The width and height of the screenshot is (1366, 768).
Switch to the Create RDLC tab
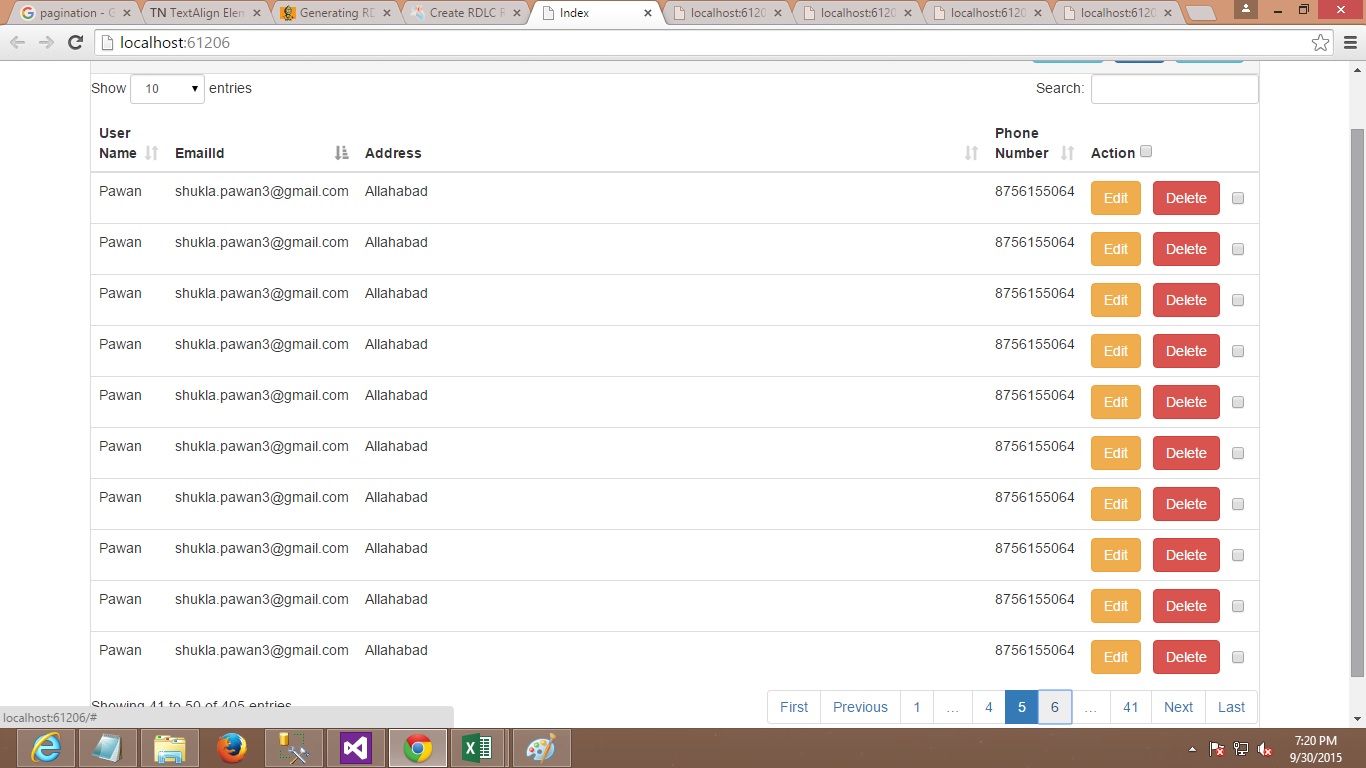(464, 13)
